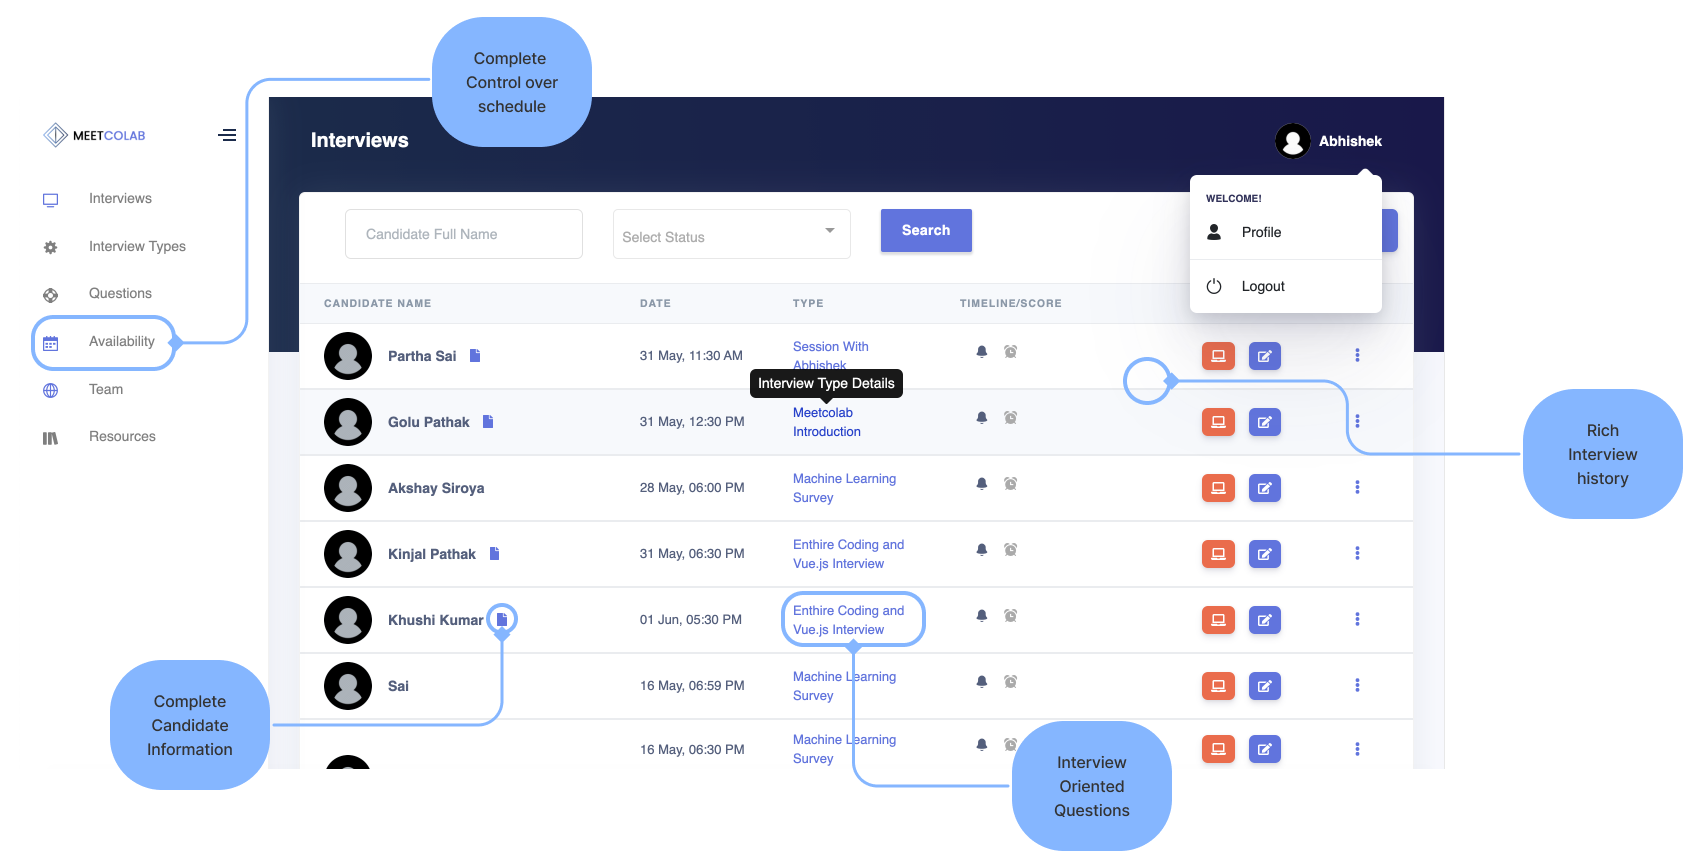Click the alarm clock icon in Kinjal Pathak's row
This screenshot has width=1705, height=868.
pyautogui.click(x=1010, y=550)
